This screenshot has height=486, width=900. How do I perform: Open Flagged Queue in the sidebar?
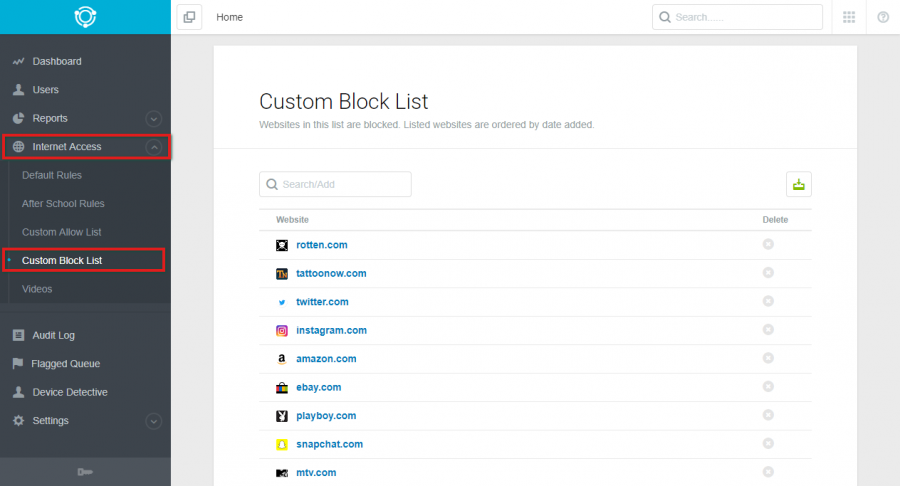pos(65,364)
